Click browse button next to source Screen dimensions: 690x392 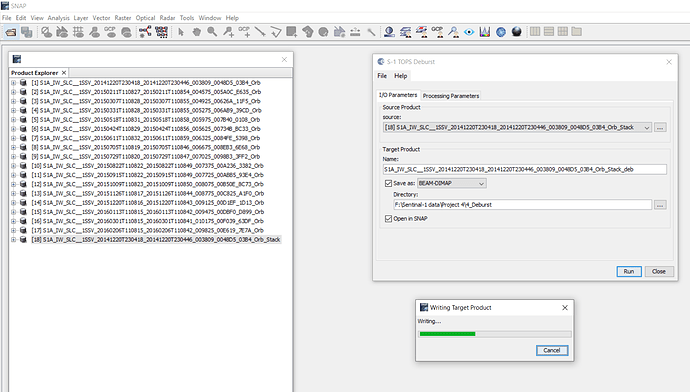point(660,128)
